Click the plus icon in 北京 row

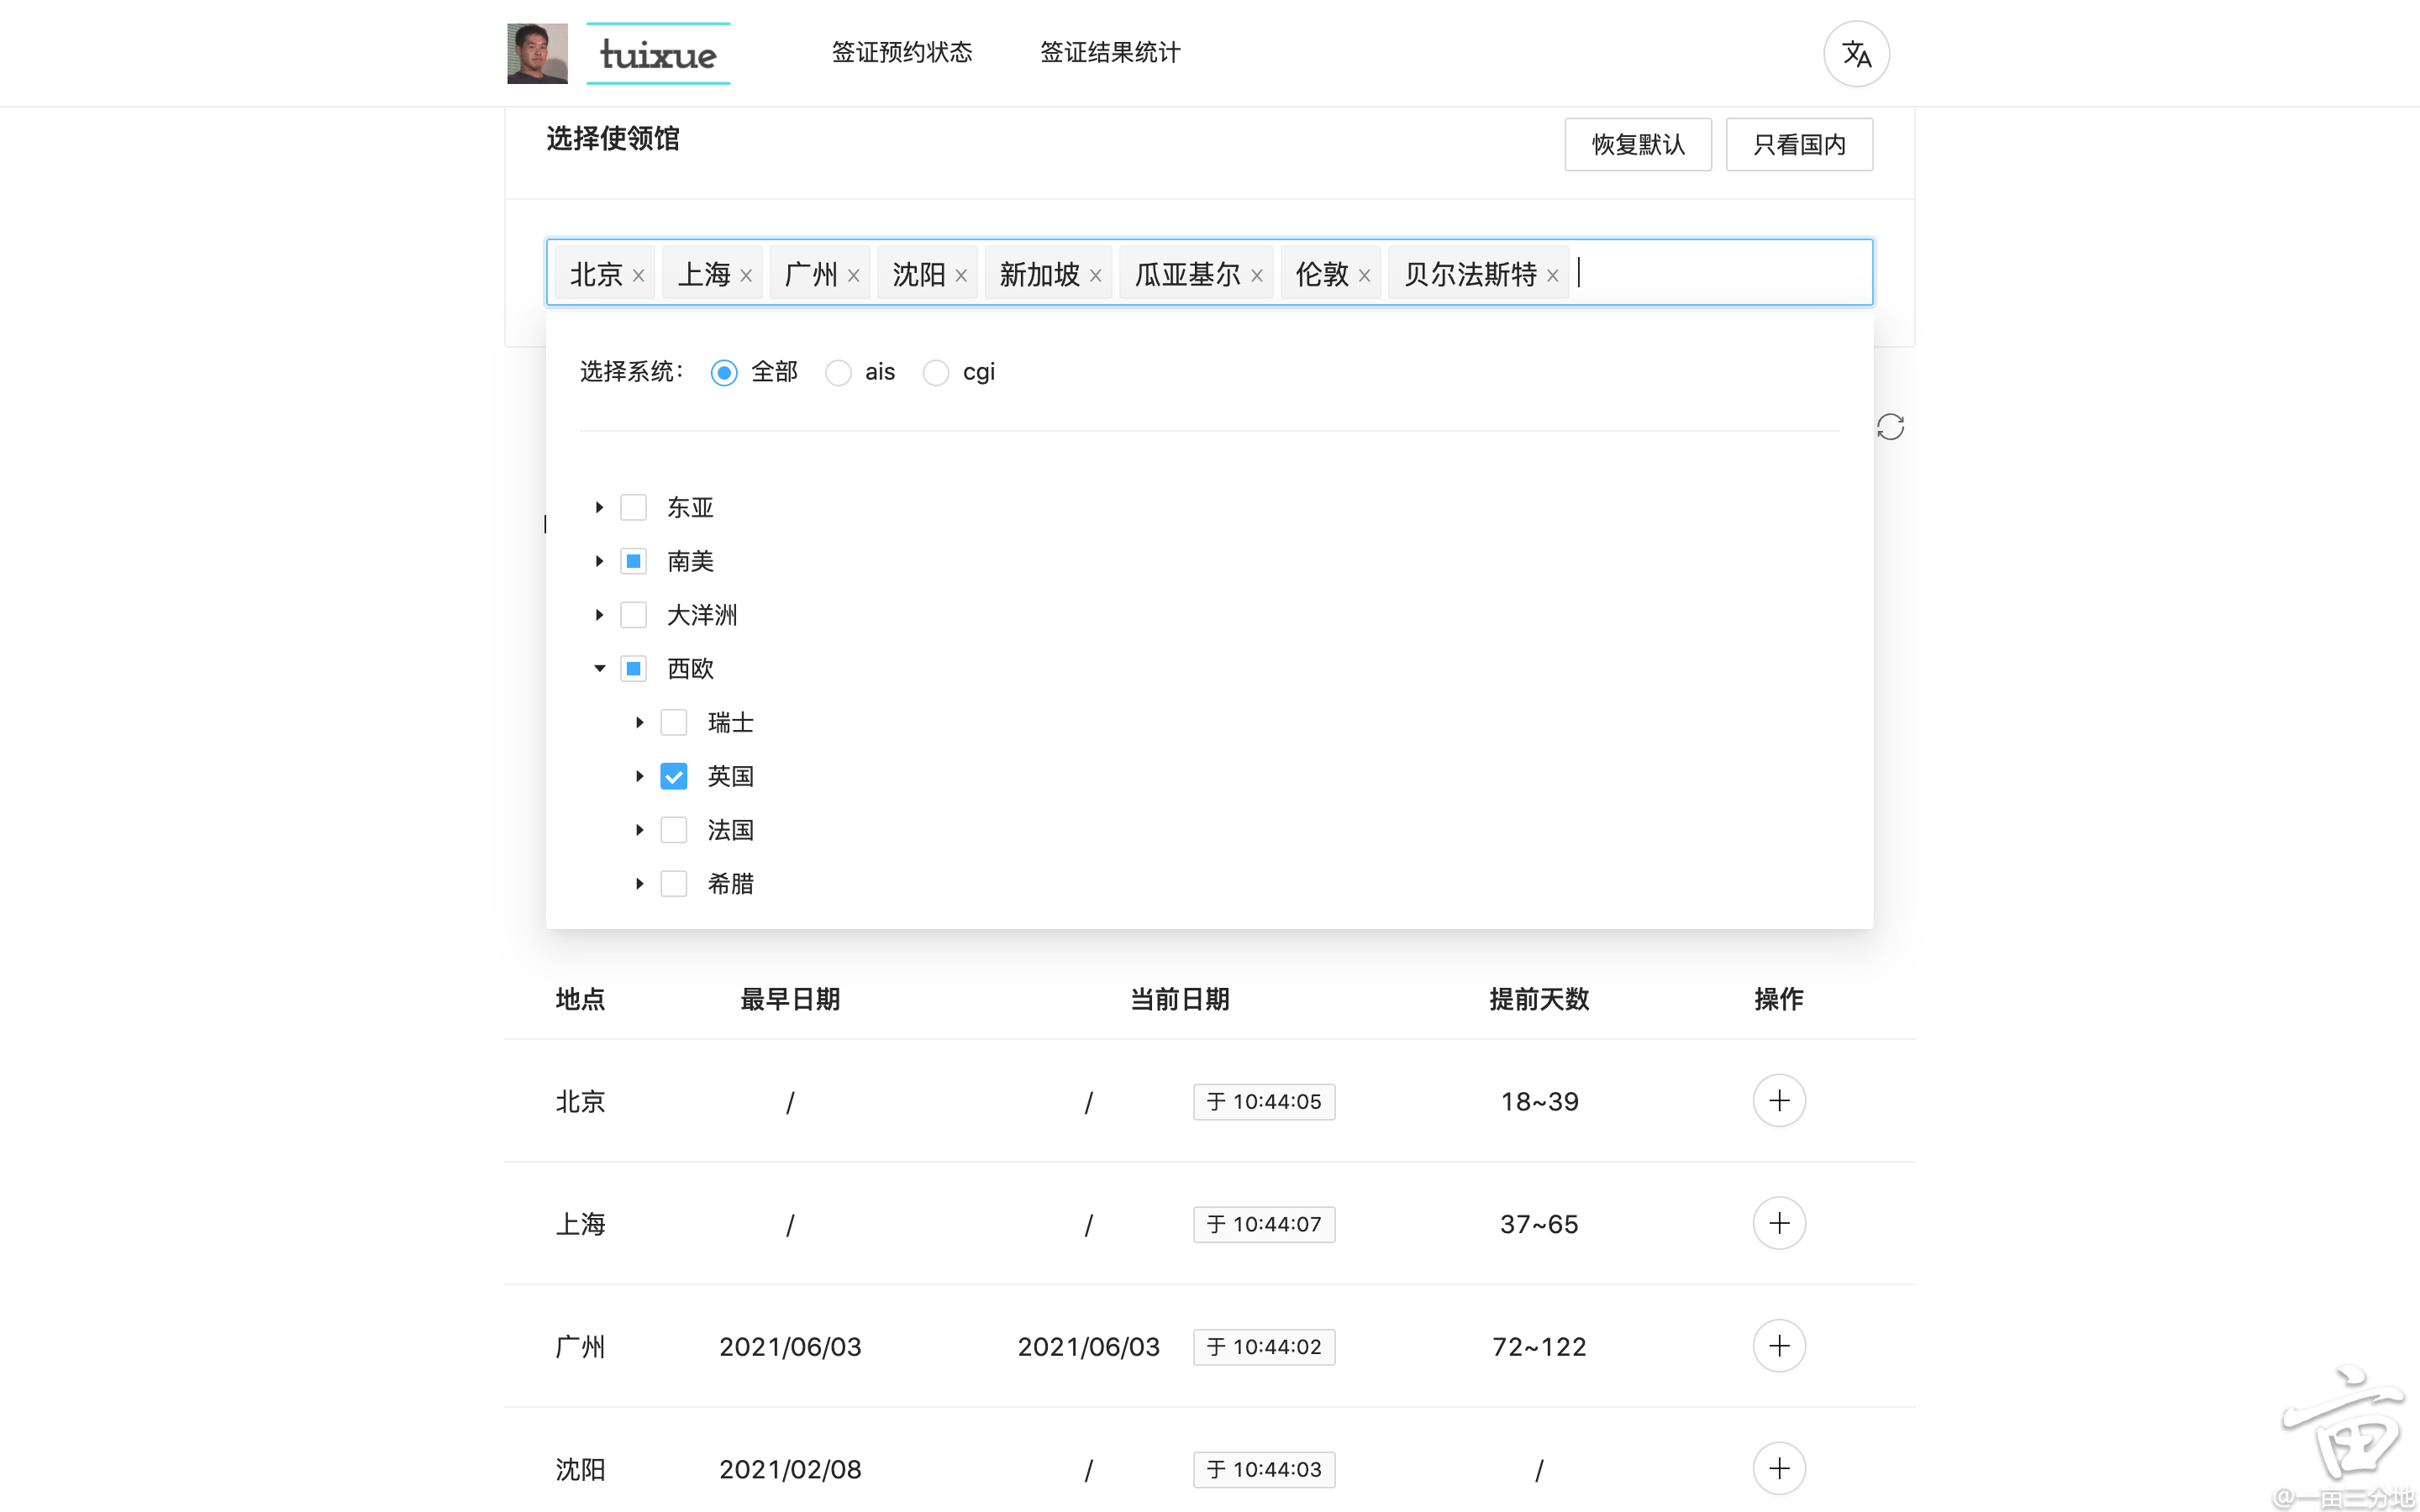click(x=1778, y=1101)
